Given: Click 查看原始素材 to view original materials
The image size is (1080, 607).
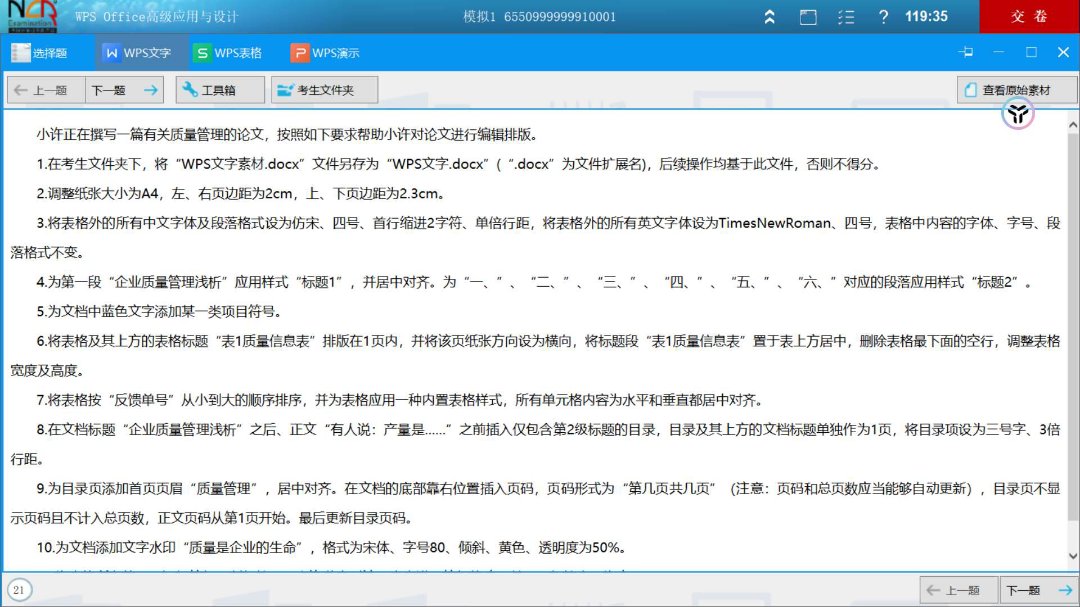Looking at the screenshot, I should [1016, 90].
